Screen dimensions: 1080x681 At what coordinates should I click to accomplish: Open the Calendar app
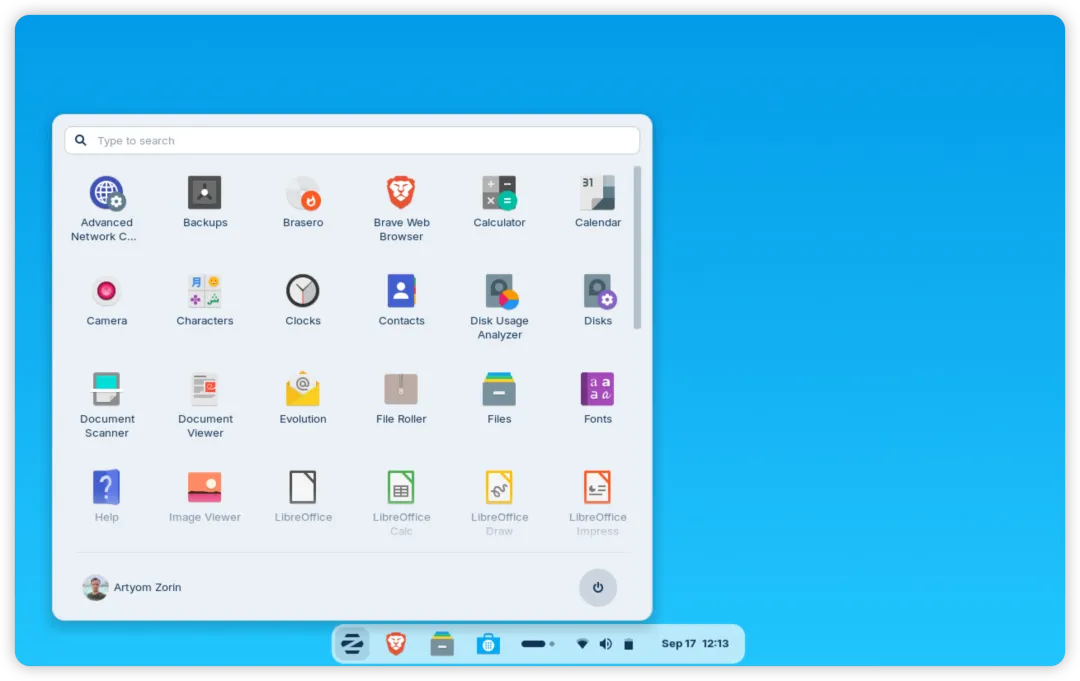point(598,201)
